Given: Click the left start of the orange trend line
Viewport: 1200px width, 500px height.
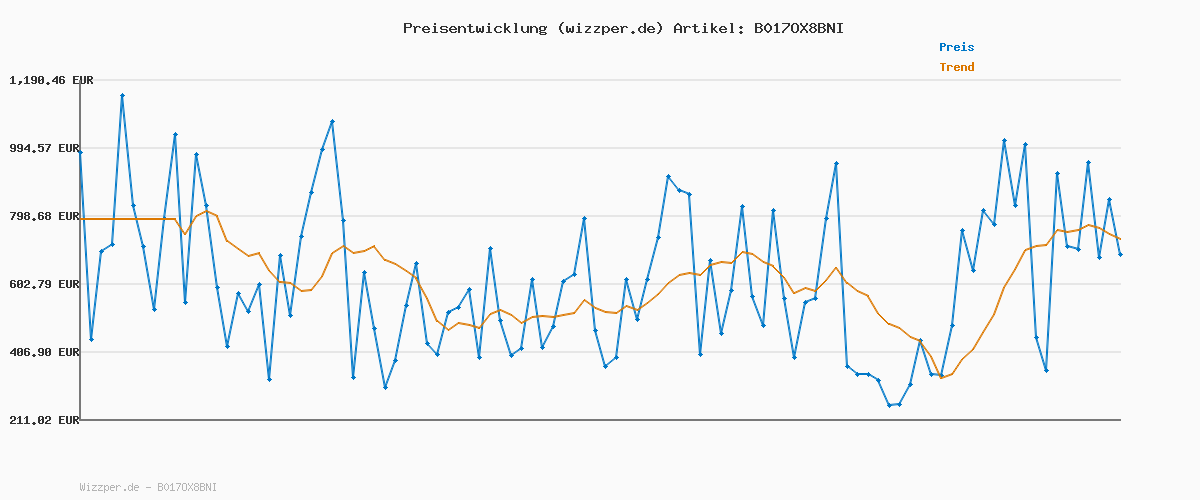Looking at the screenshot, I should (x=81, y=218).
